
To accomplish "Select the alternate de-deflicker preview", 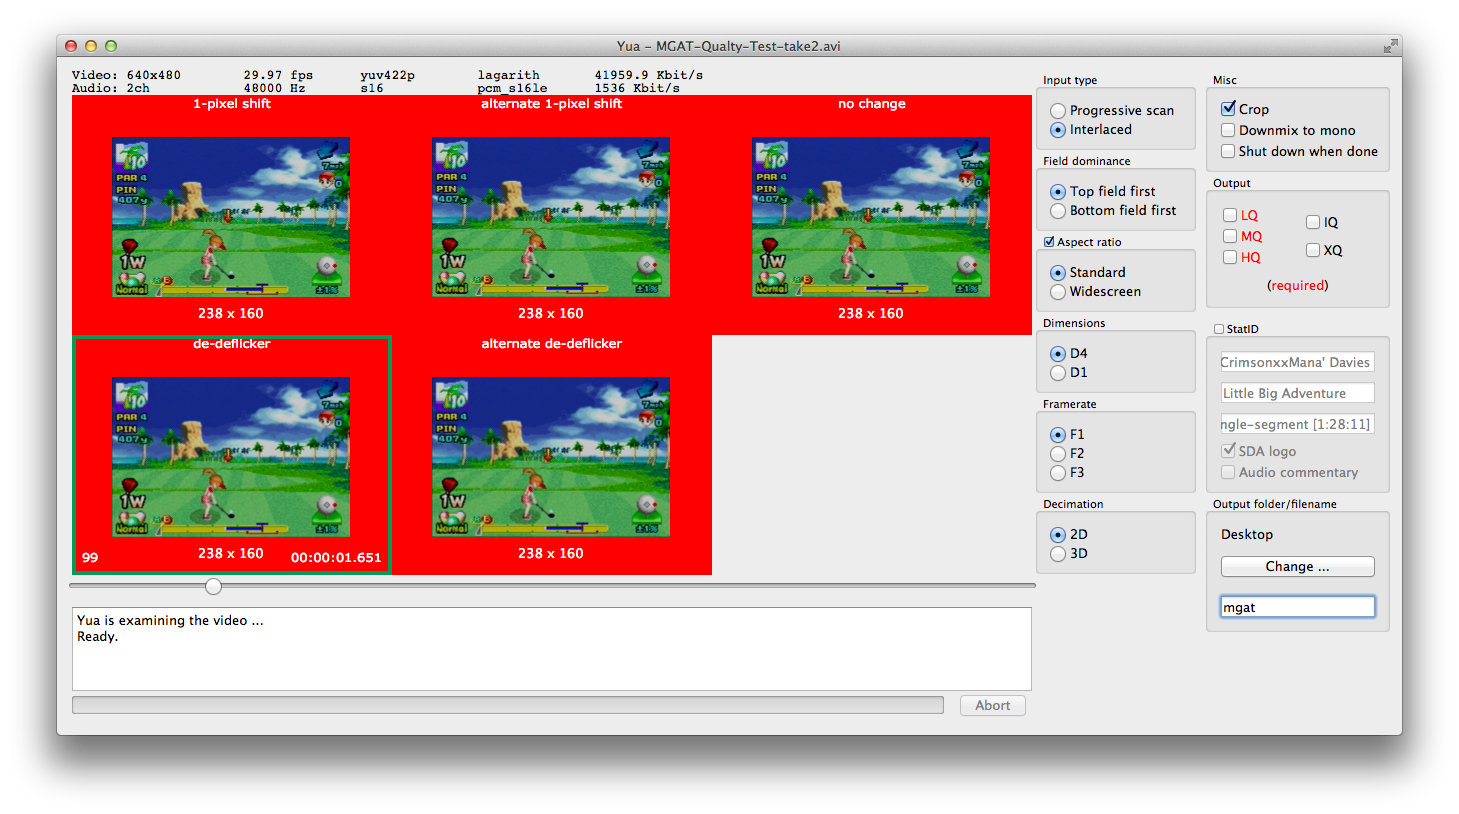I will (x=551, y=457).
